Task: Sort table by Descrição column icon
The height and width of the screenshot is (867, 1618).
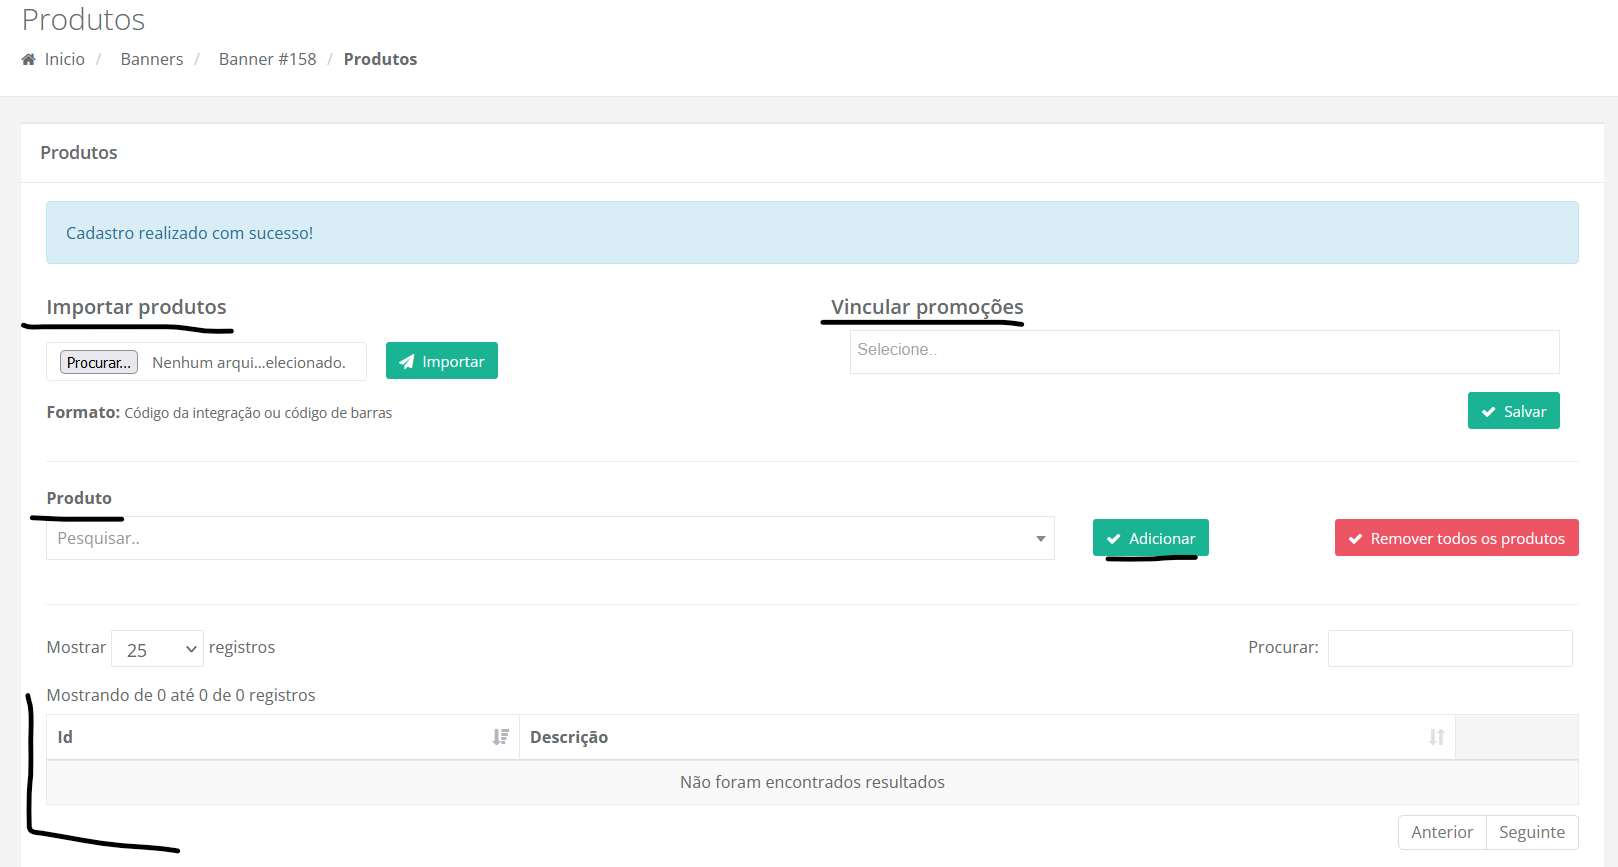Action: (1436, 737)
